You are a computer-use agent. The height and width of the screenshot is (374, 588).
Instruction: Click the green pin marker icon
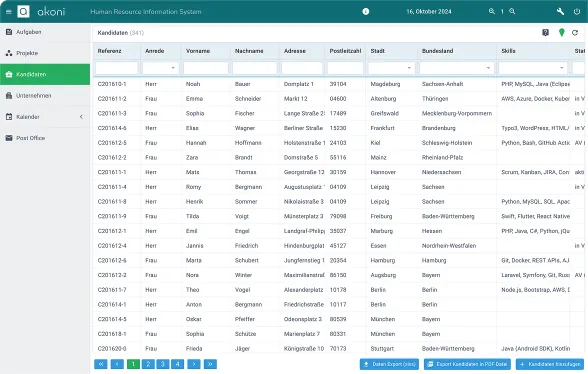(x=561, y=33)
